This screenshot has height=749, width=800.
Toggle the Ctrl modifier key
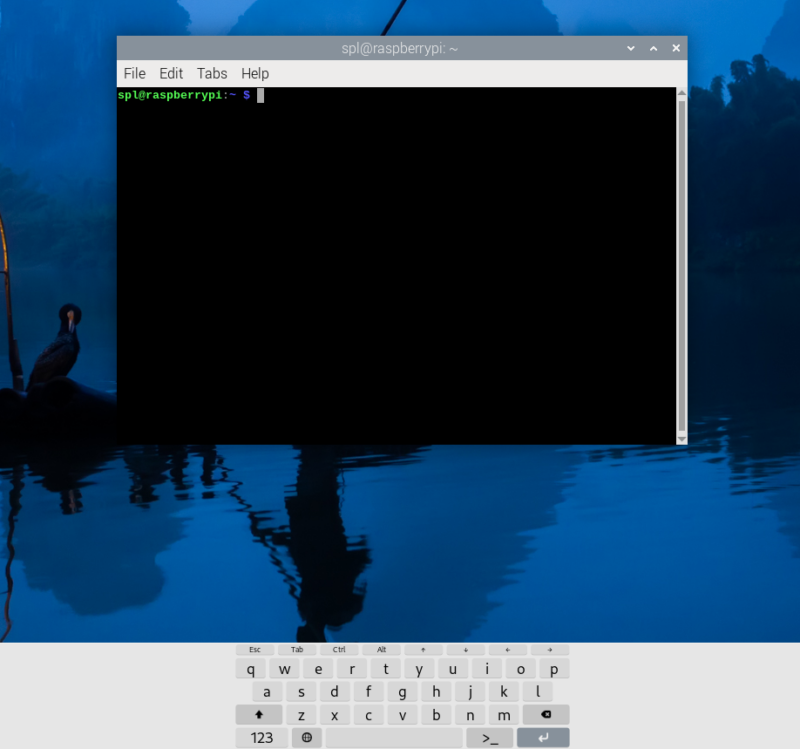click(338, 649)
